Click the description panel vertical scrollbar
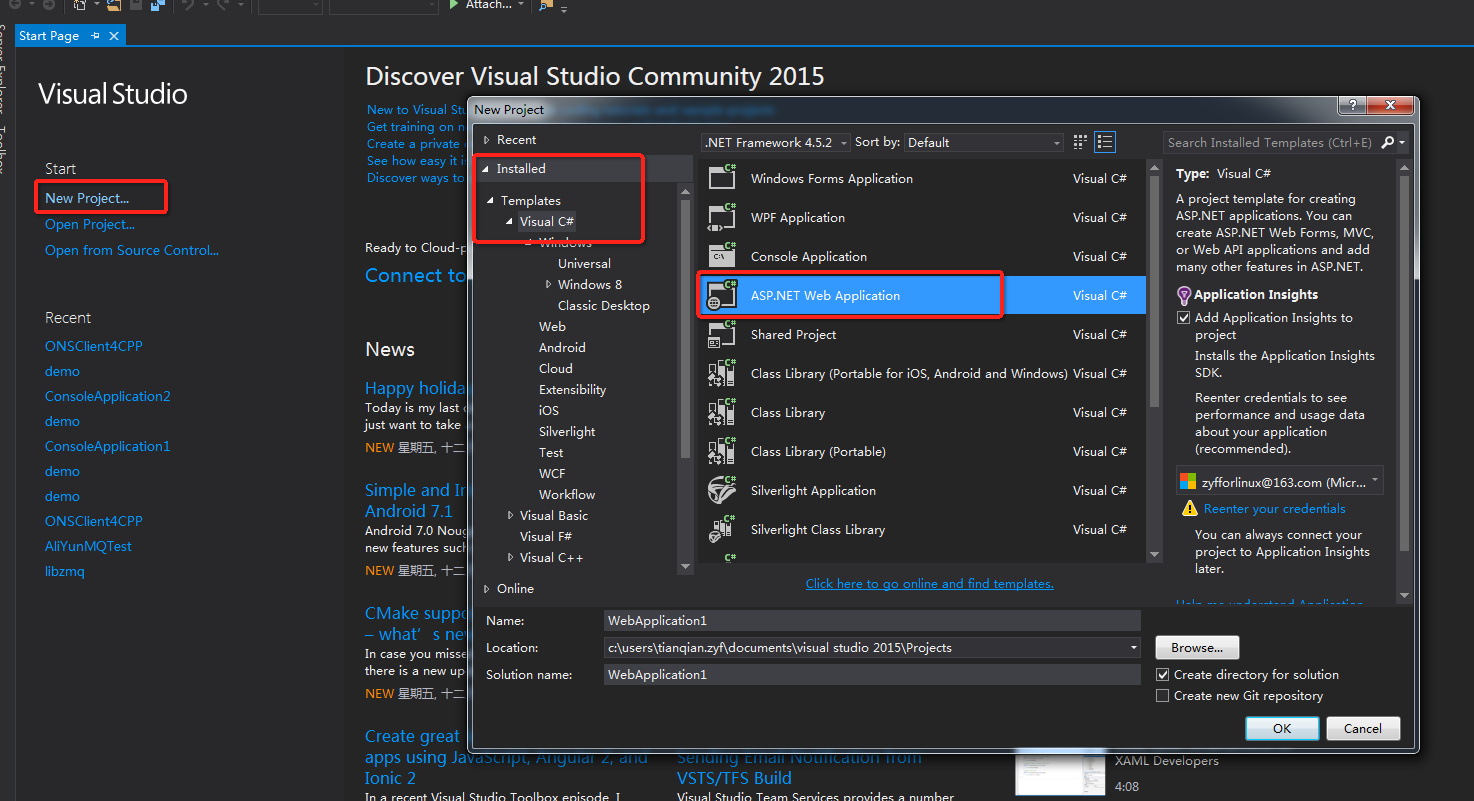The width and height of the screenshot is (1474, 801). click(x=1404, y=365)
